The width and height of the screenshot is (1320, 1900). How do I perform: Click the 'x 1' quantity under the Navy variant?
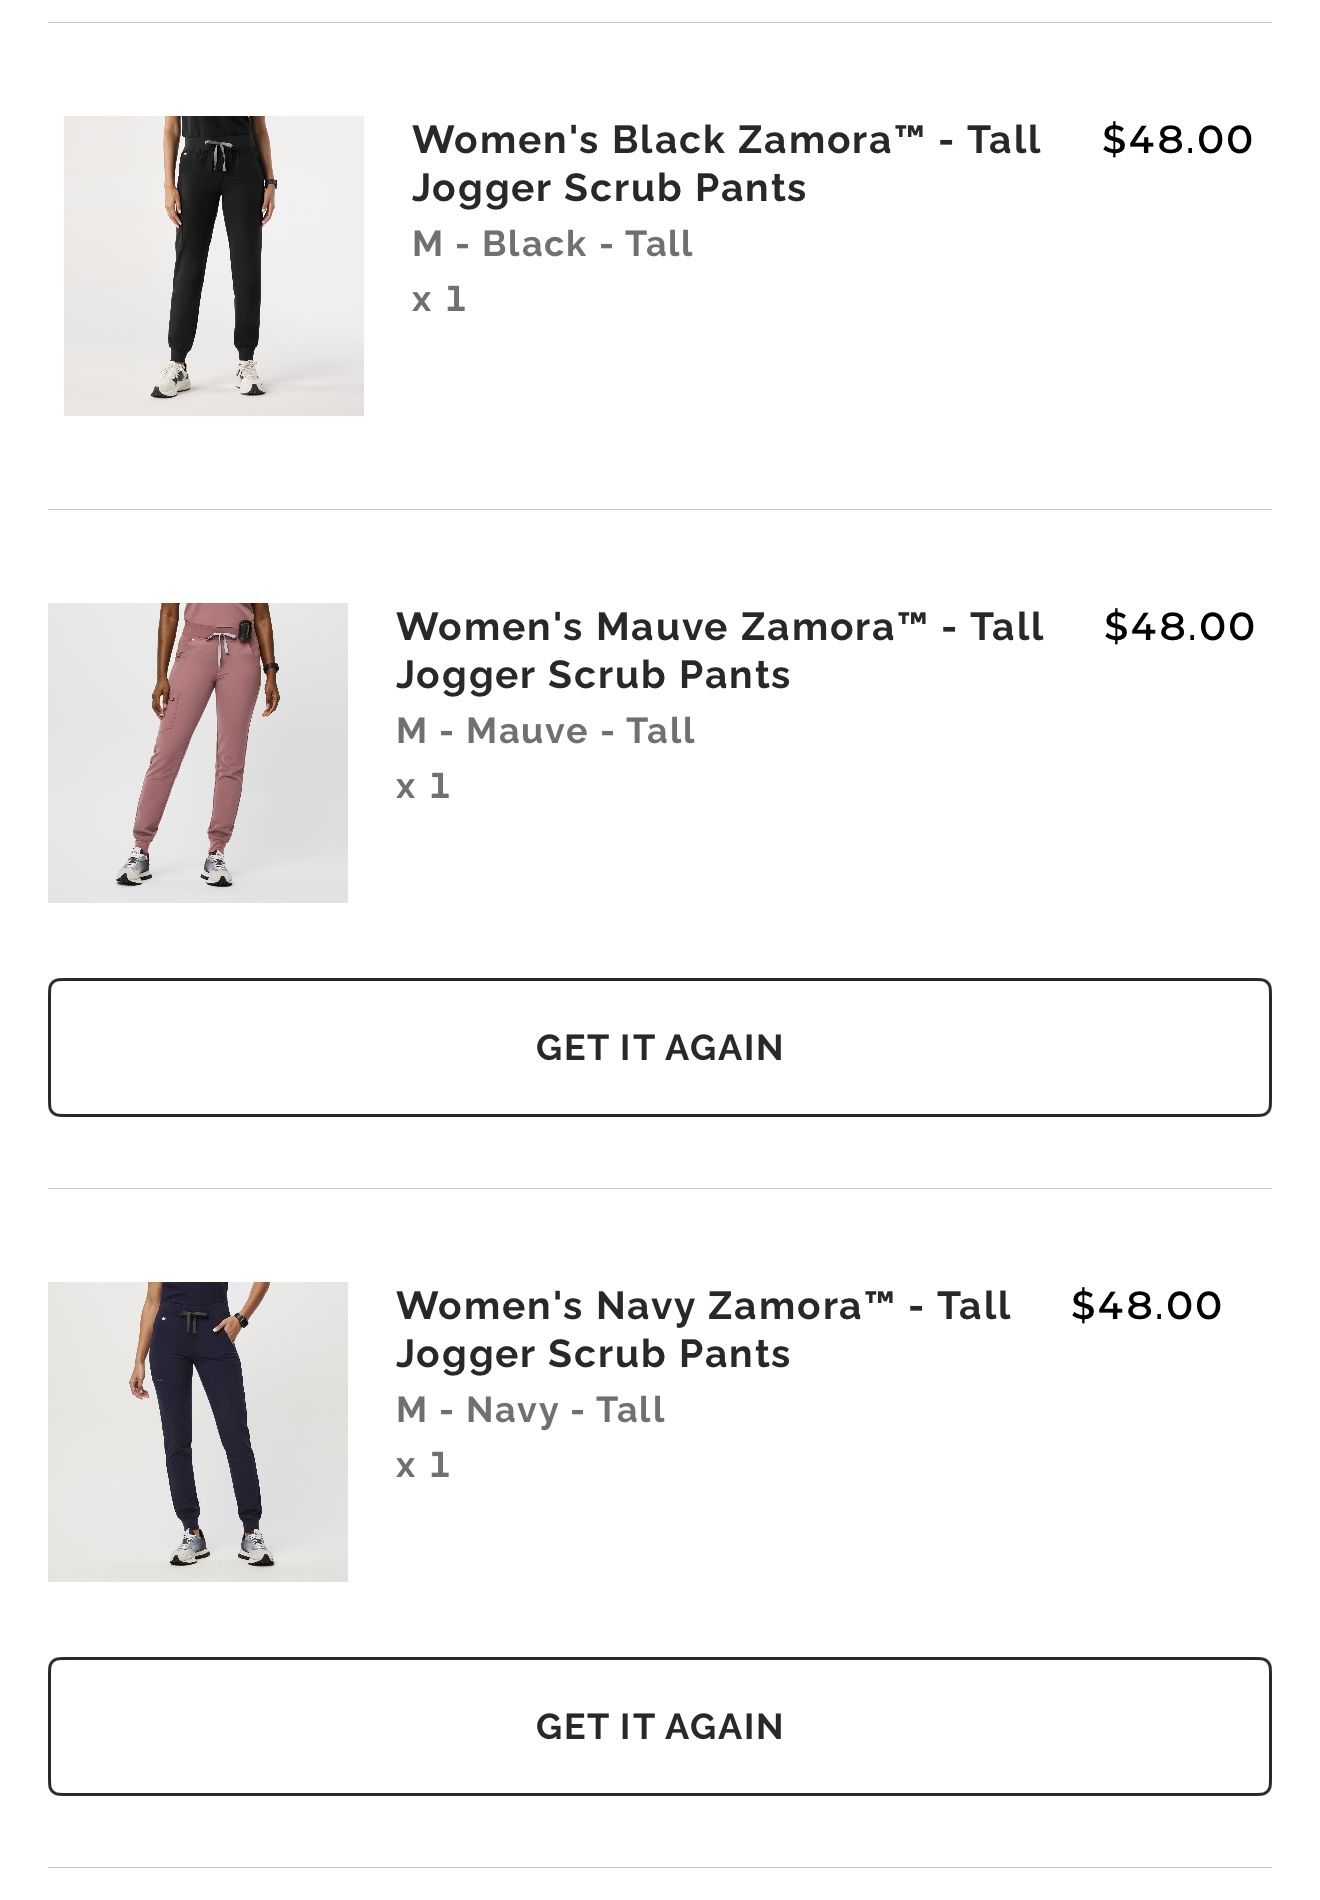click(423, 1465)
